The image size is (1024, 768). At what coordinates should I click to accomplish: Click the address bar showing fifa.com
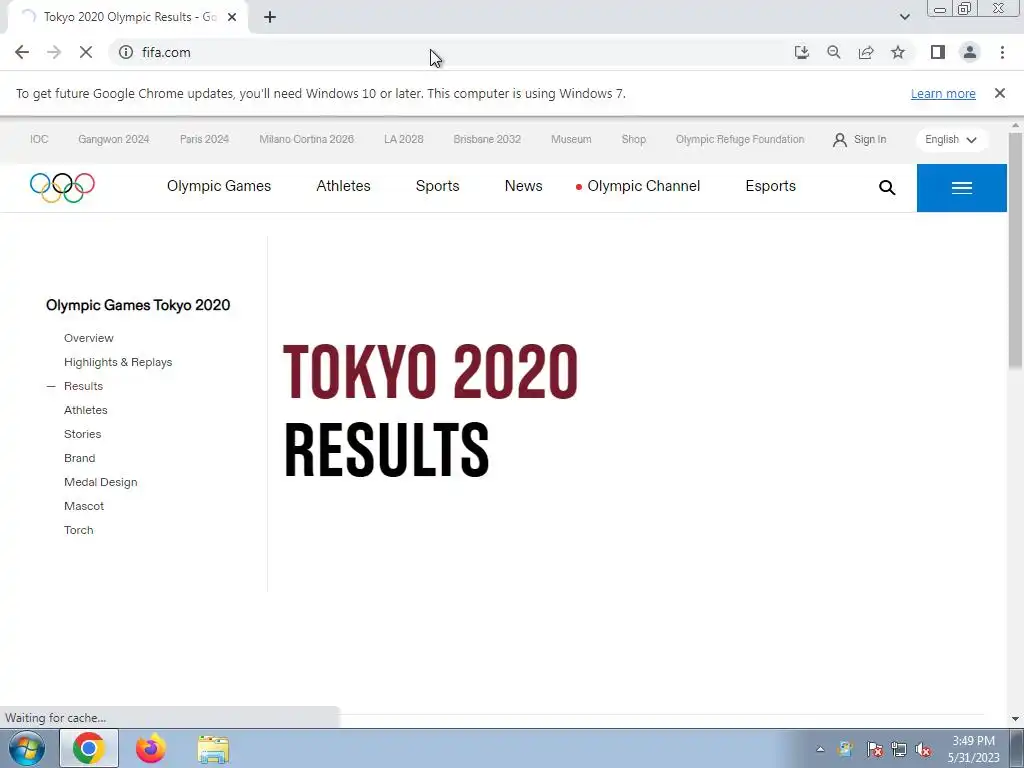pos(451,52)
